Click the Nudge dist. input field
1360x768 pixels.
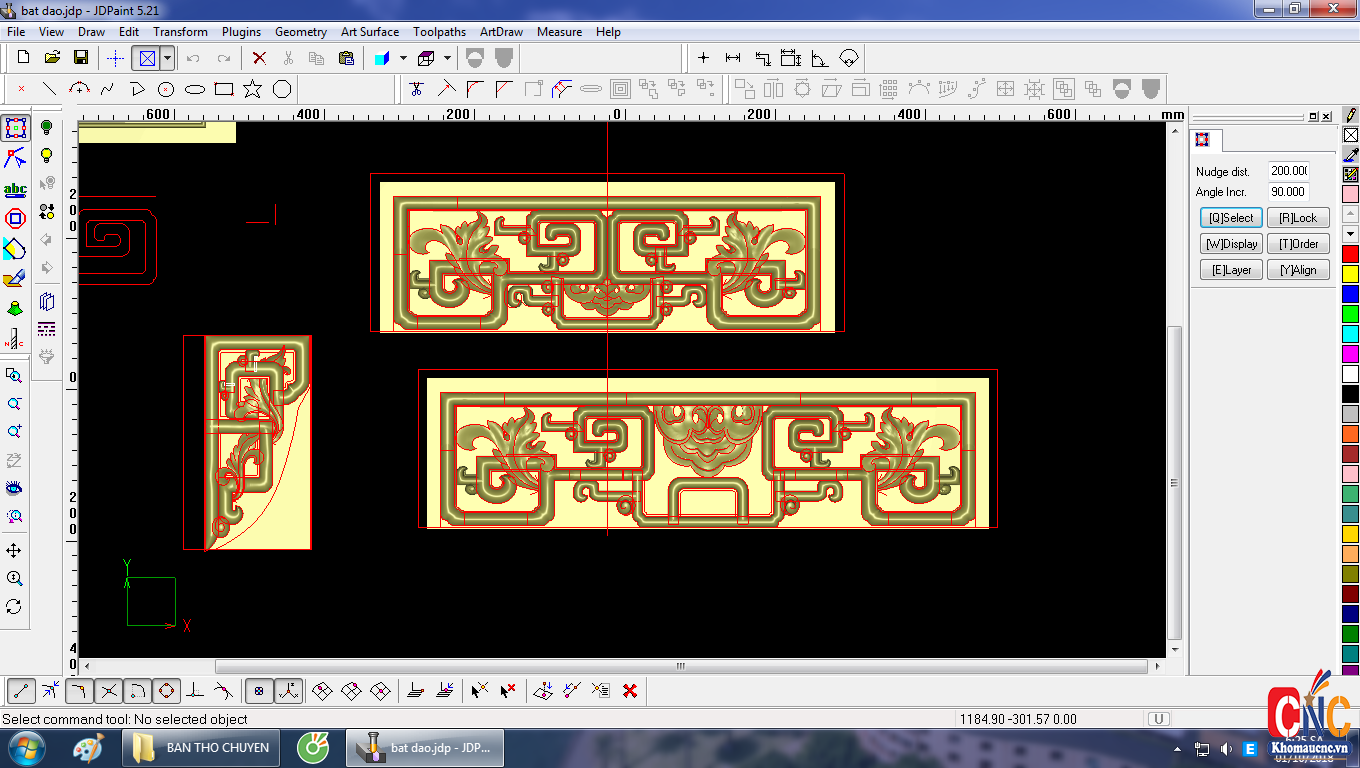(x=1288, y=171)
